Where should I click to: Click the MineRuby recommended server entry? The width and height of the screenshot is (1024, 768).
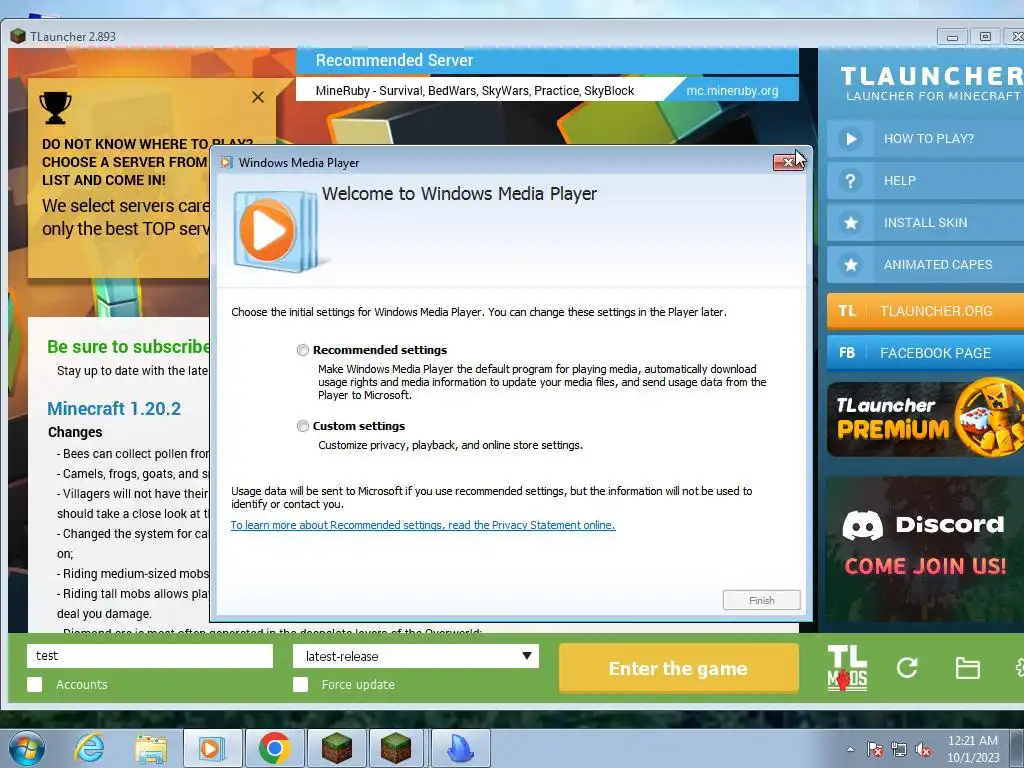475,91
